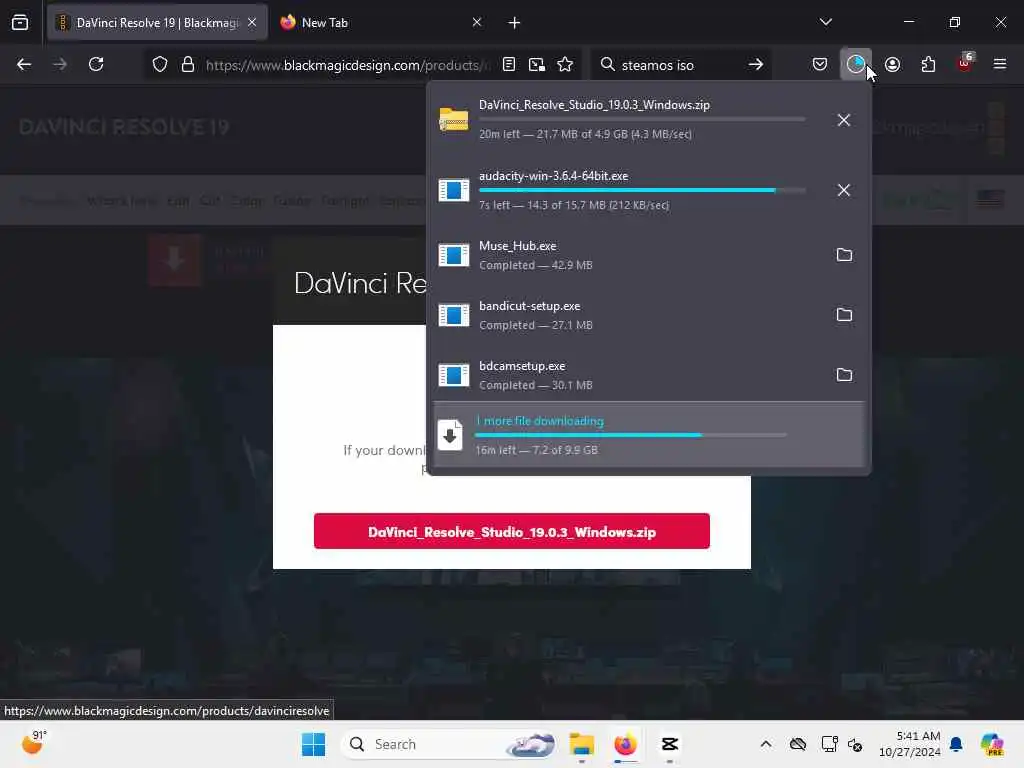1024x768 pixels.
Task: Click the taskbar Search box
Action: tap(451, 744)
